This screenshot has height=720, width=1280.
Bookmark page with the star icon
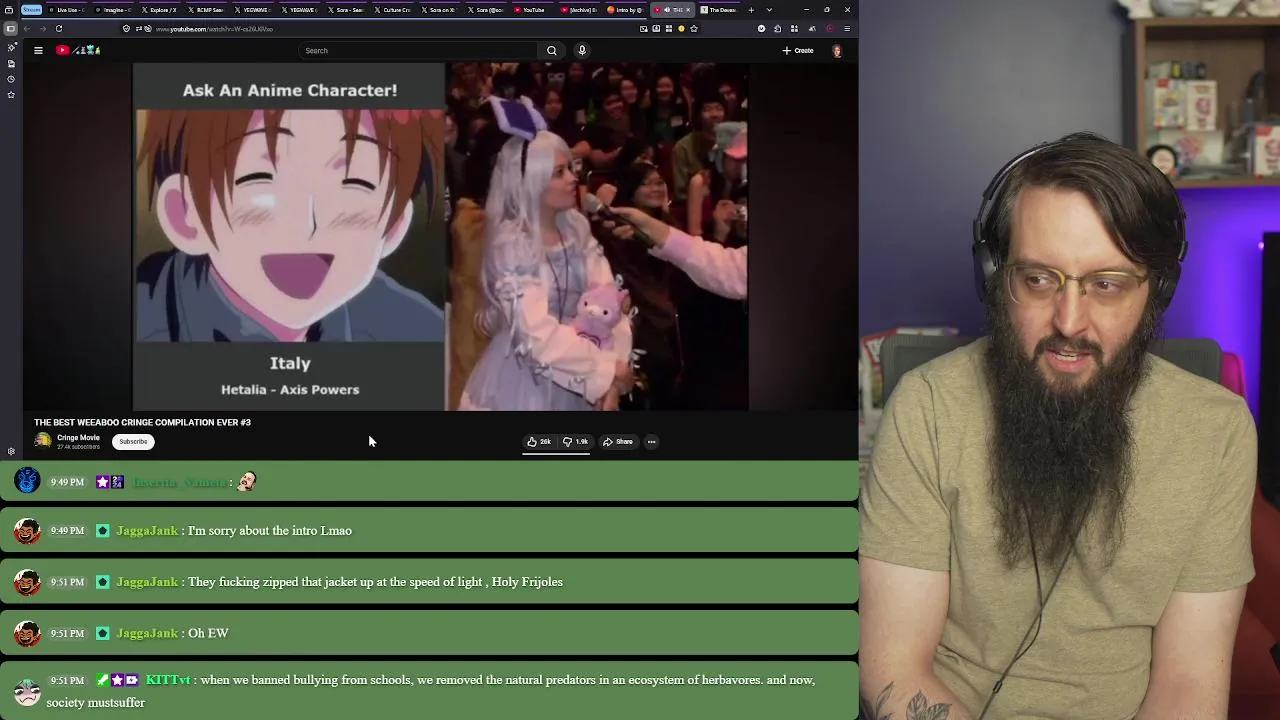694,28
